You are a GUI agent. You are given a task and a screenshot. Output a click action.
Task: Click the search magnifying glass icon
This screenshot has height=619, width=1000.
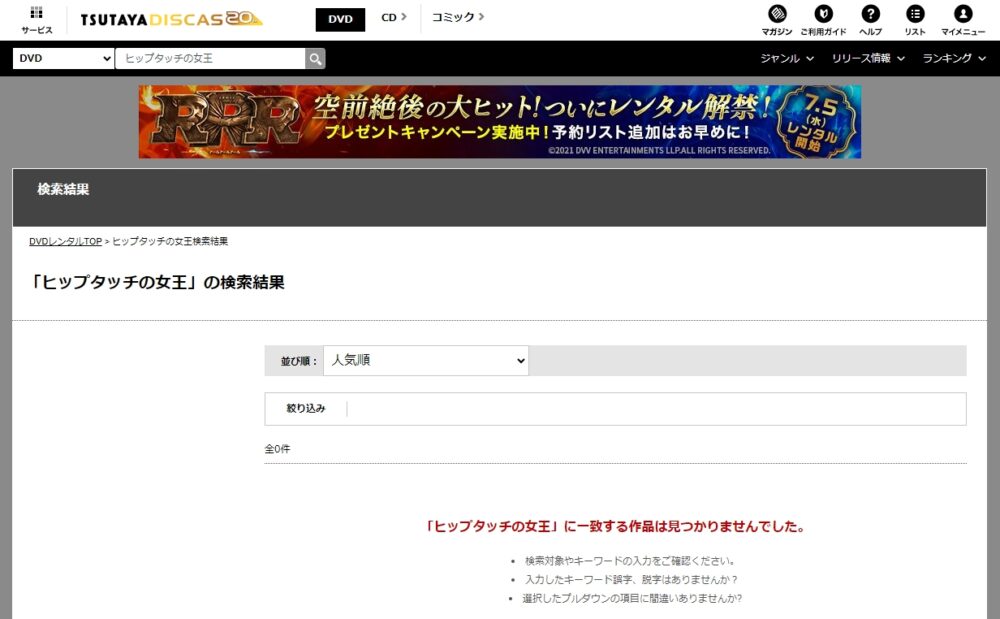click(315, 58)
